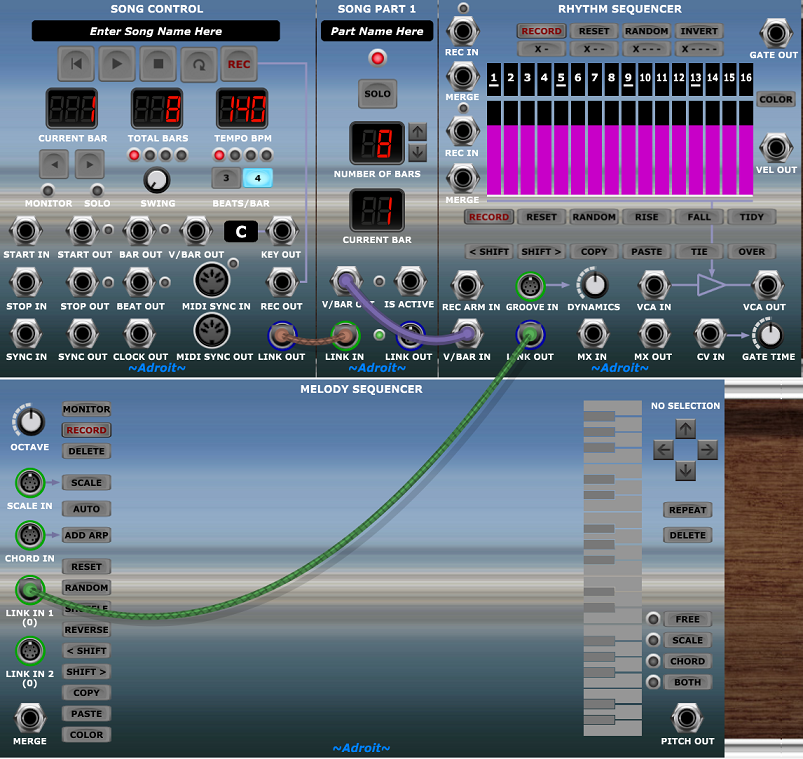The width and height of the screenshot is (803, 759).
Task: Click the GROOVE IN connector
Action: pos(530,286)
